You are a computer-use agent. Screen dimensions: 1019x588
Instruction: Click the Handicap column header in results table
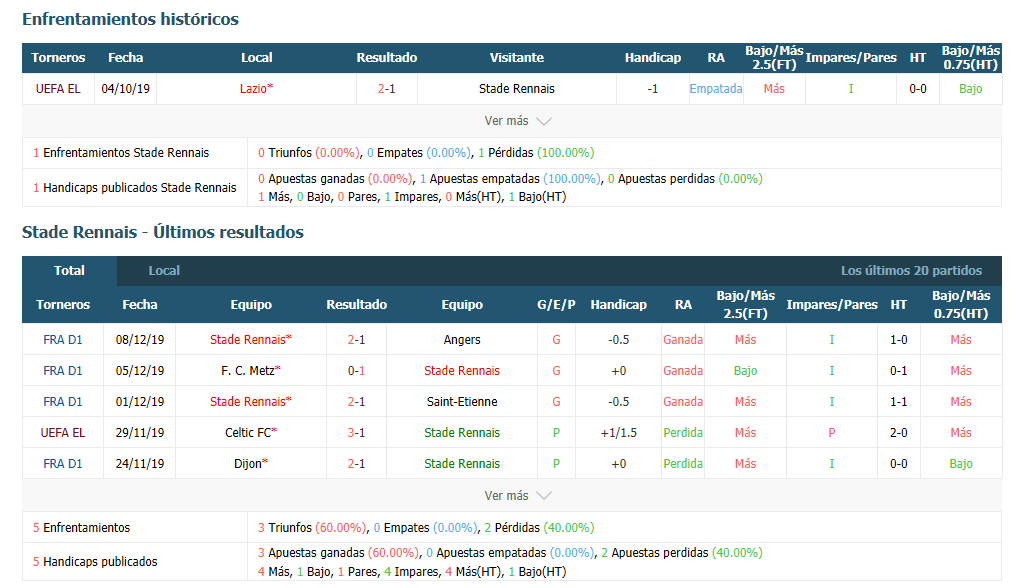619,305
